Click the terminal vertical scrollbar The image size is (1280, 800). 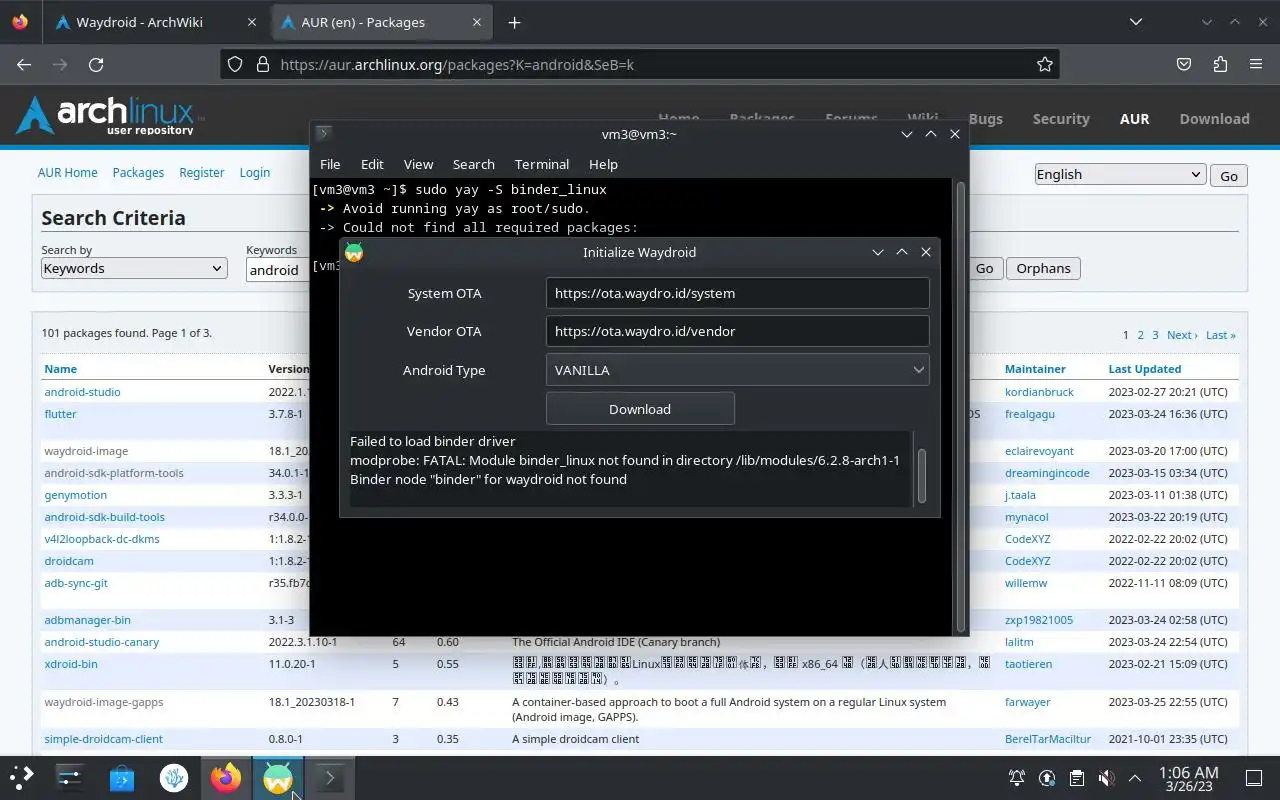click(961, 405)
